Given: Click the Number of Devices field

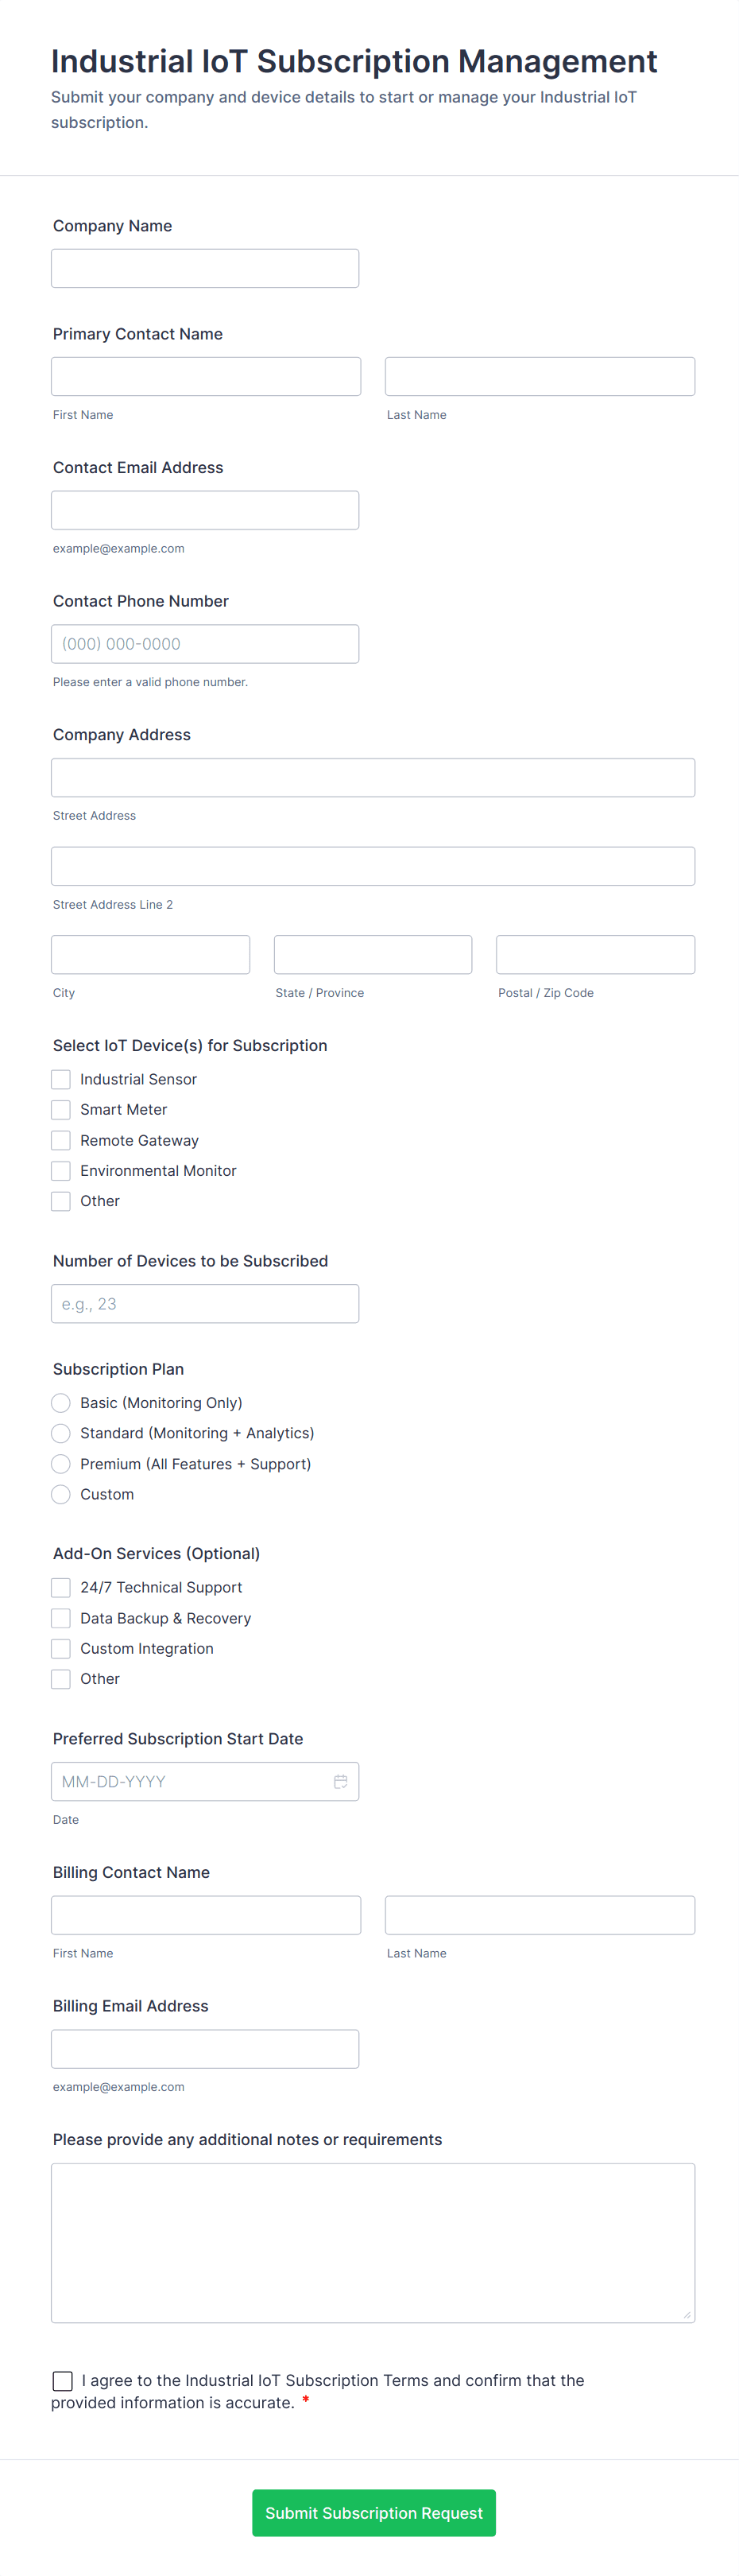Looking at the screenshot, I should tap(205, 1304).
